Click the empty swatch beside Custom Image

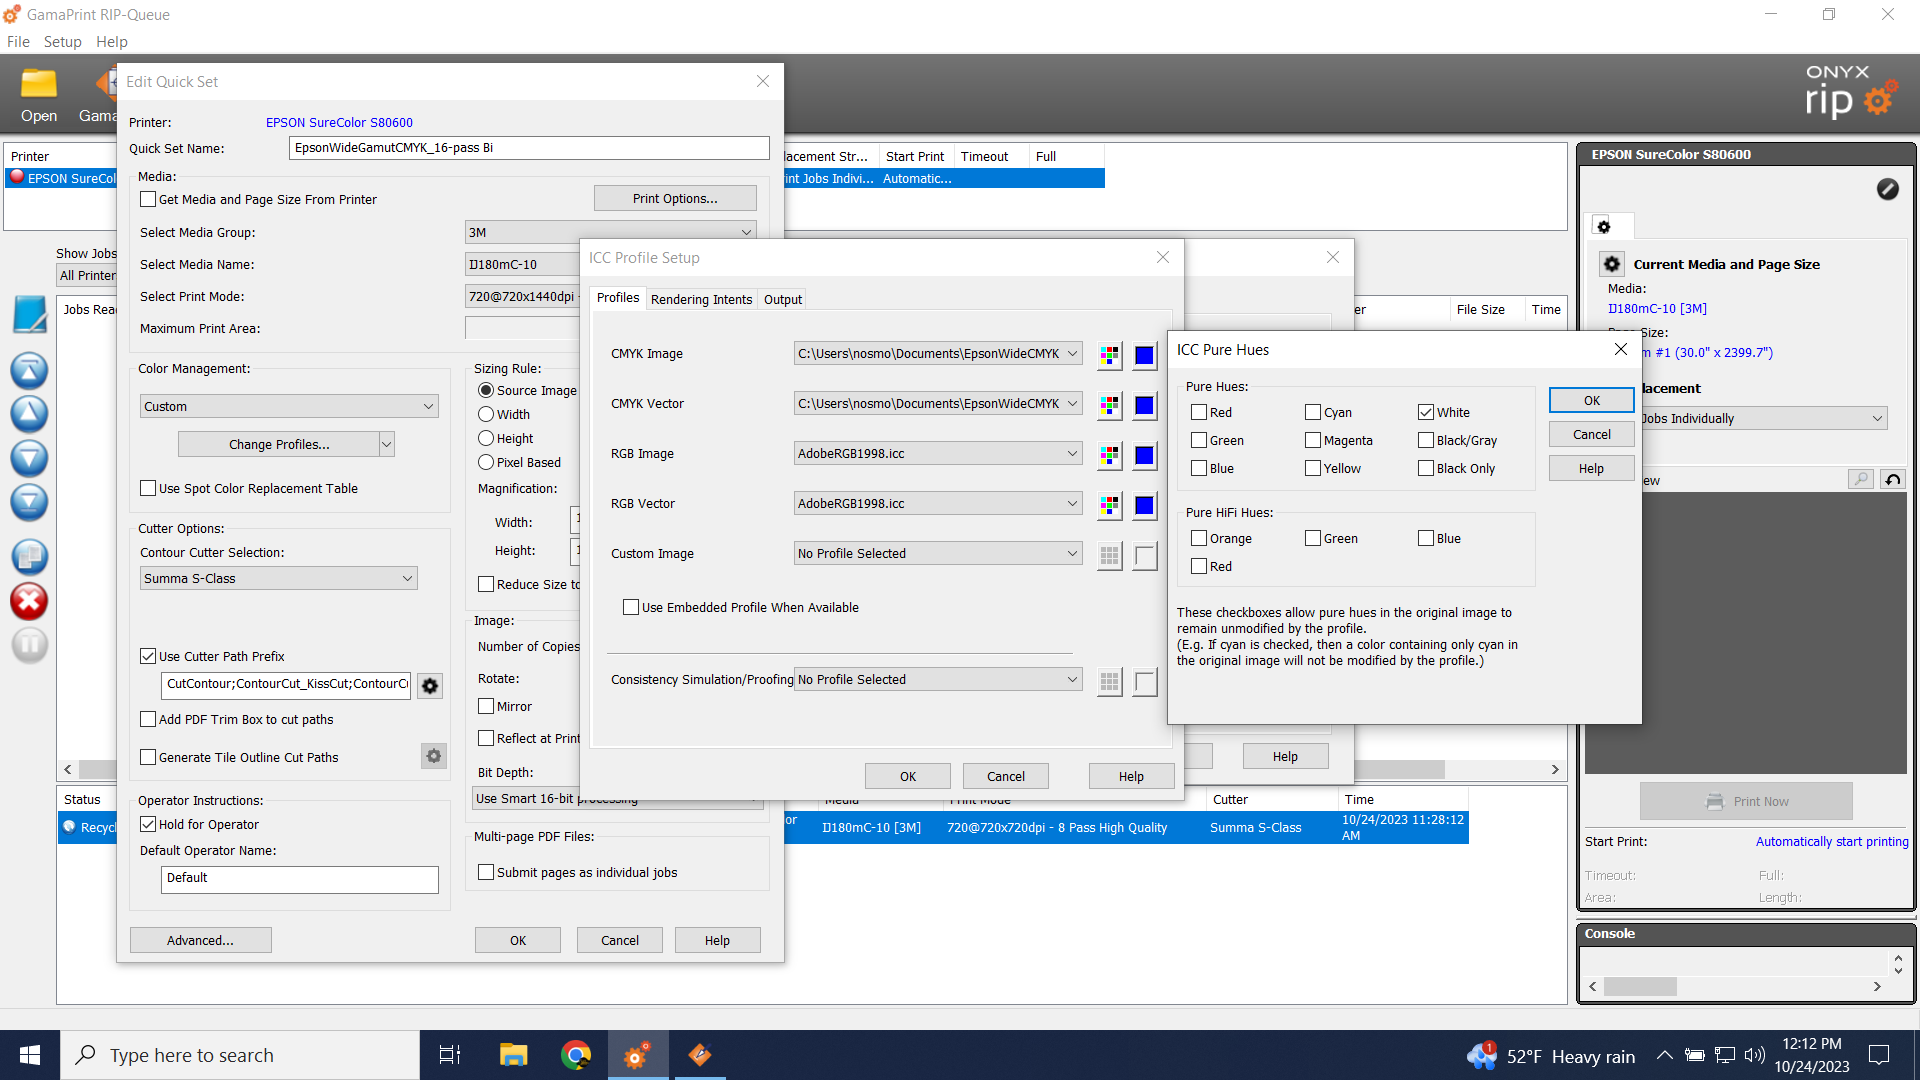click(1145, 555)
